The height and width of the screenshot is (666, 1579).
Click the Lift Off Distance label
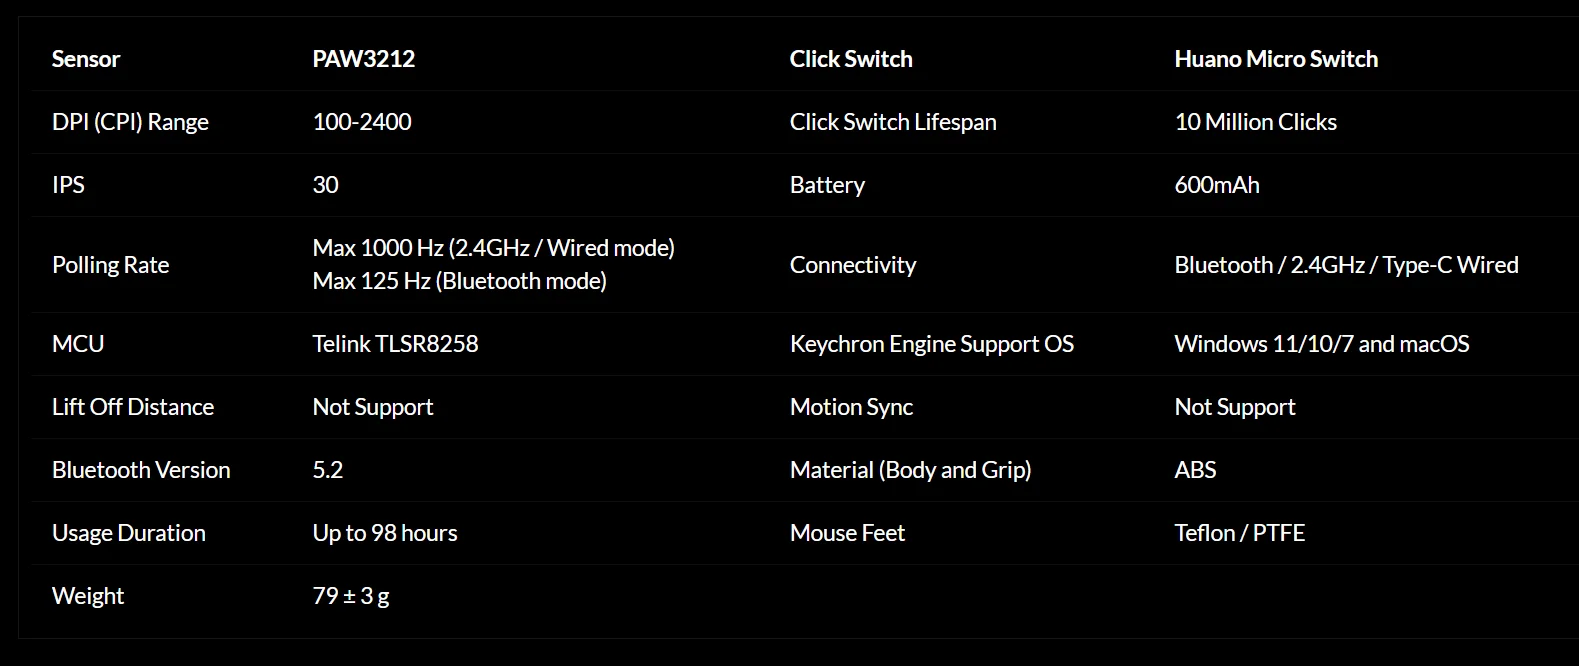point(133,407)
